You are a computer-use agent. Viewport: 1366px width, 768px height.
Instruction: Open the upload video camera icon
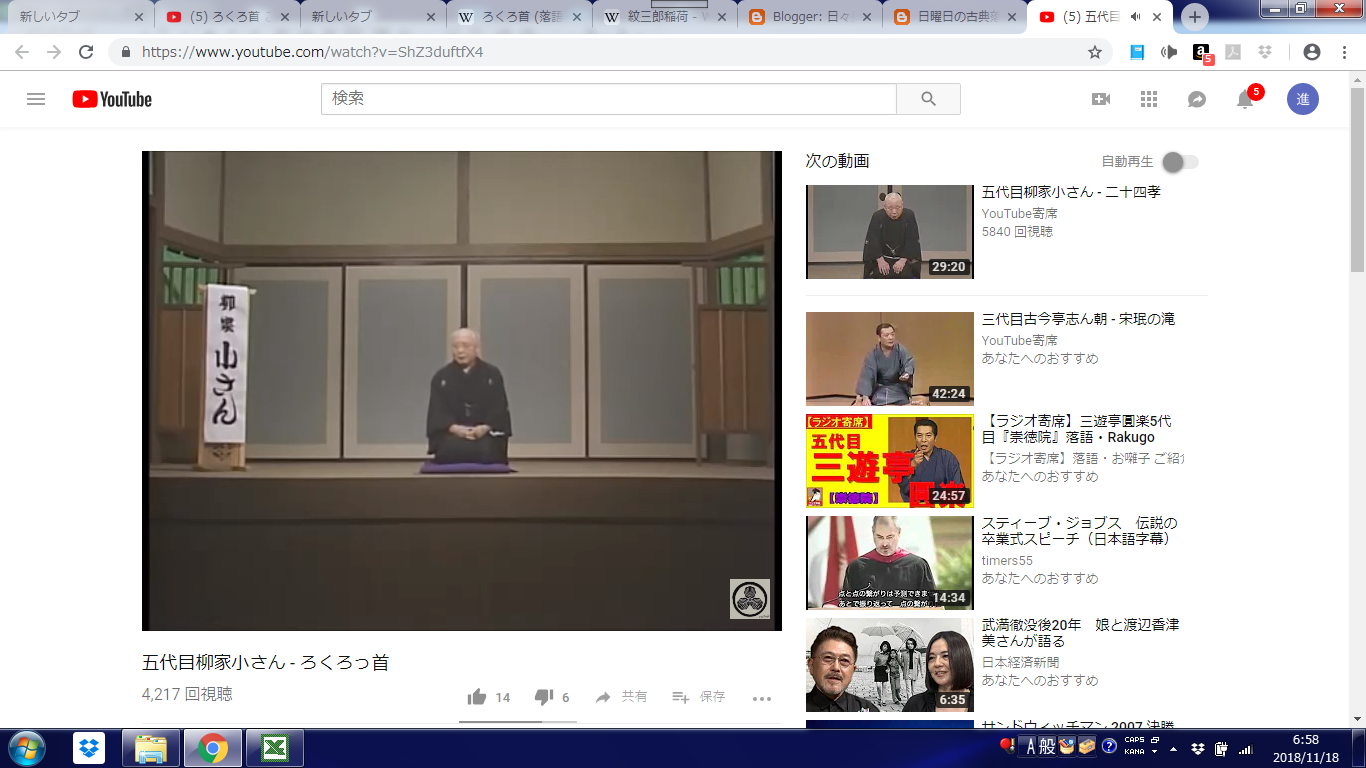(x=1101, y=99)
